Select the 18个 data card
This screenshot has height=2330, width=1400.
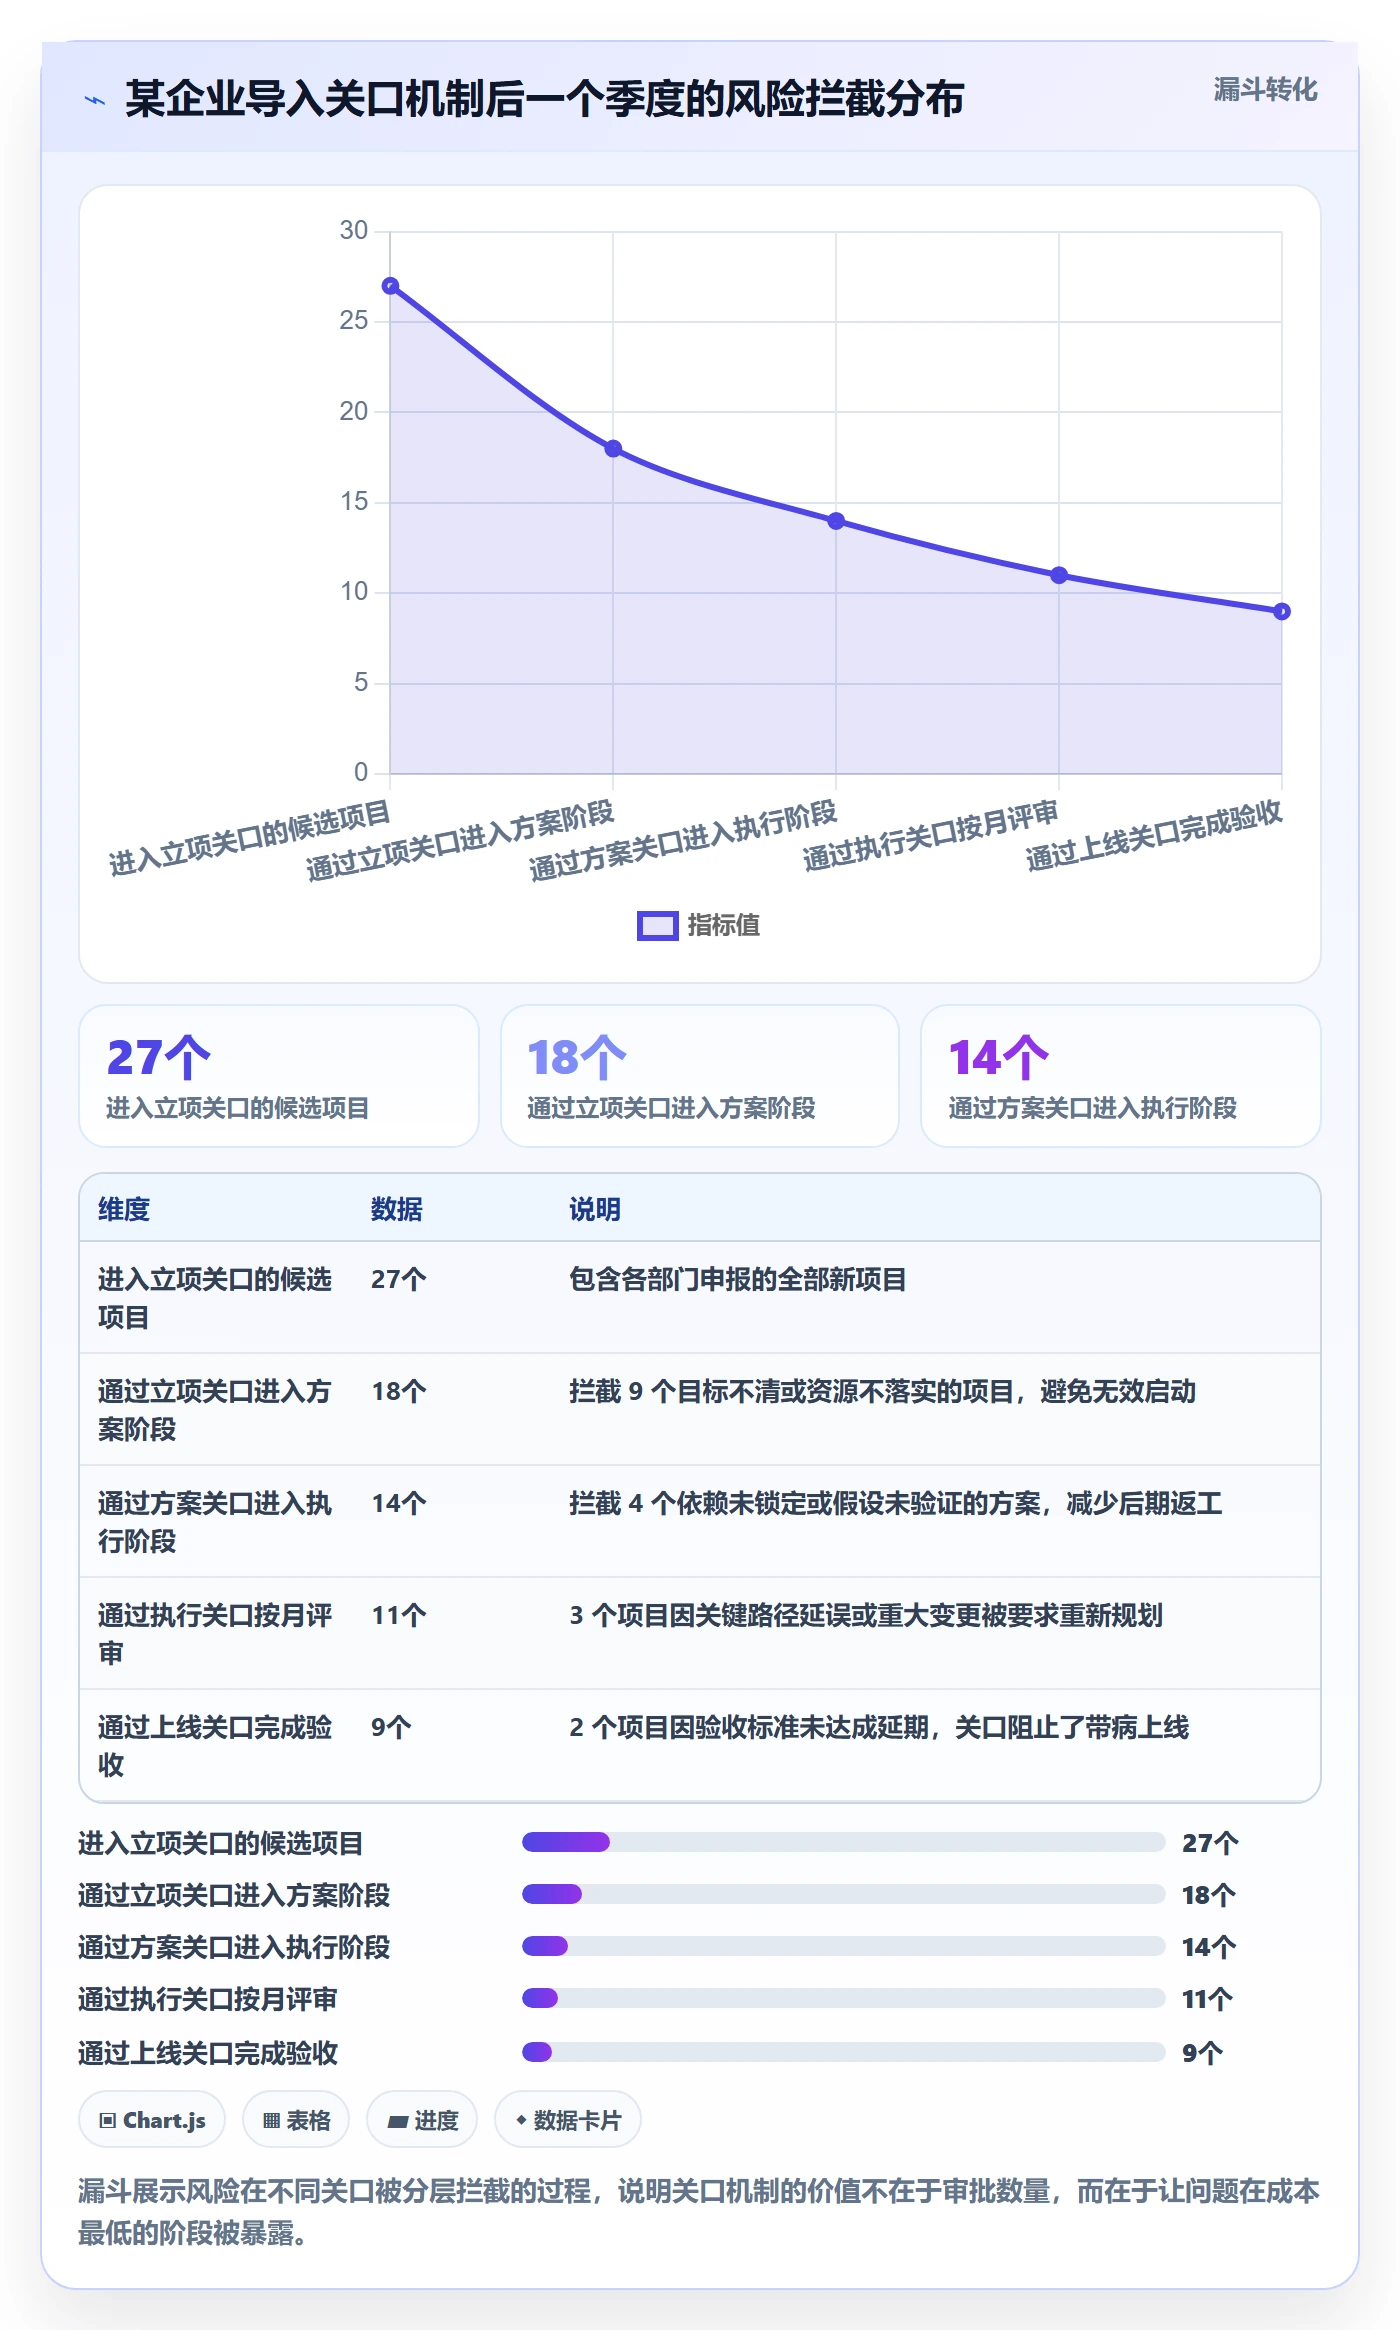tap(700, 1076)
